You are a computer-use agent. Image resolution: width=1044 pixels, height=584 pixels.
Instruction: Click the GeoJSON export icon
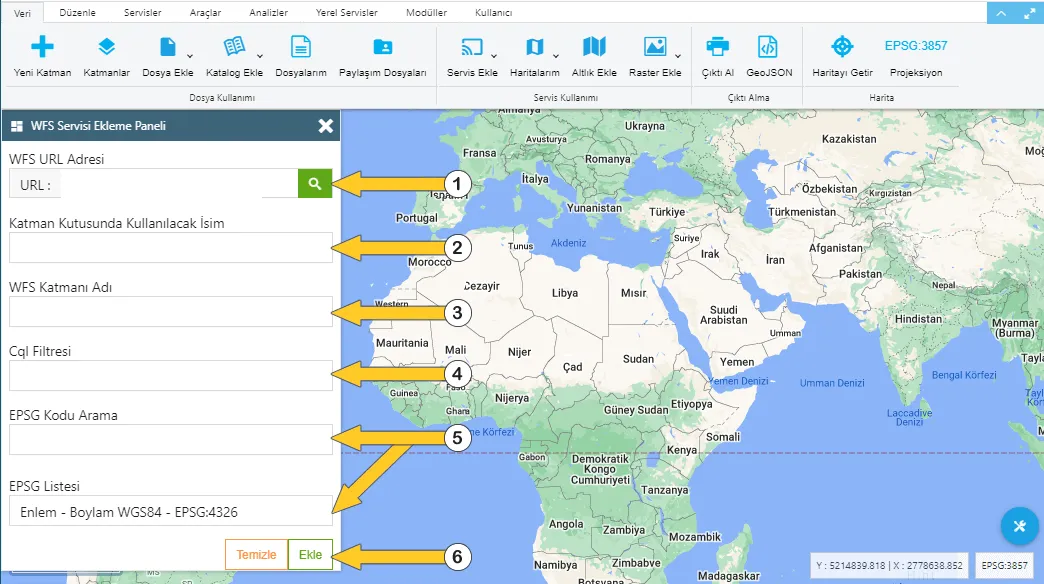(x=768, y=47)
